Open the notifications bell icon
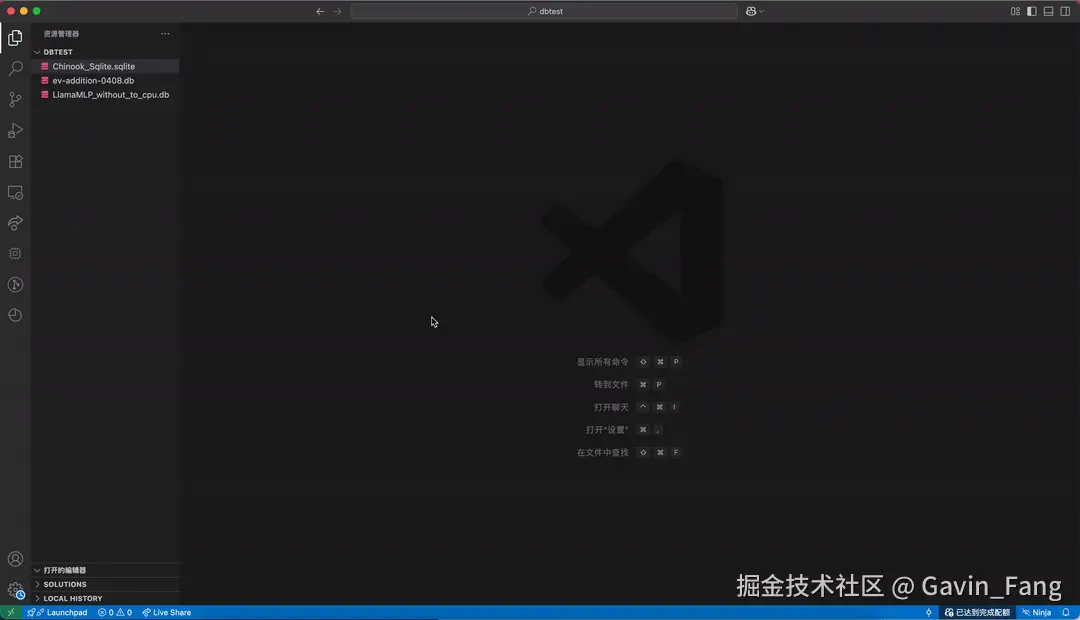This screenshot has width=1080, height=620. pos(1066,612)
